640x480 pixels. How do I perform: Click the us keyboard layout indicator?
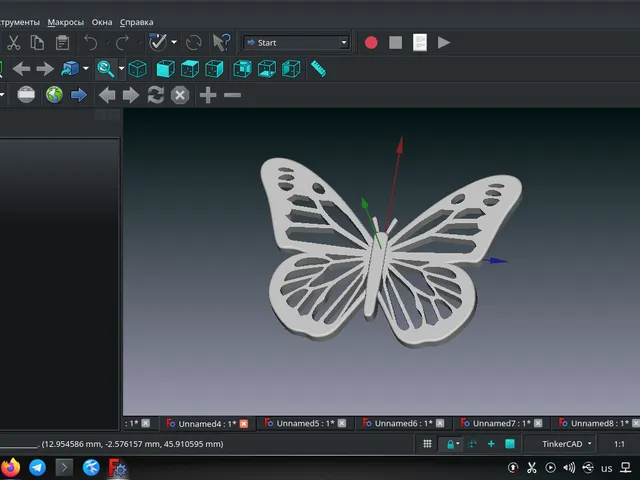click(x=607, y=468)
